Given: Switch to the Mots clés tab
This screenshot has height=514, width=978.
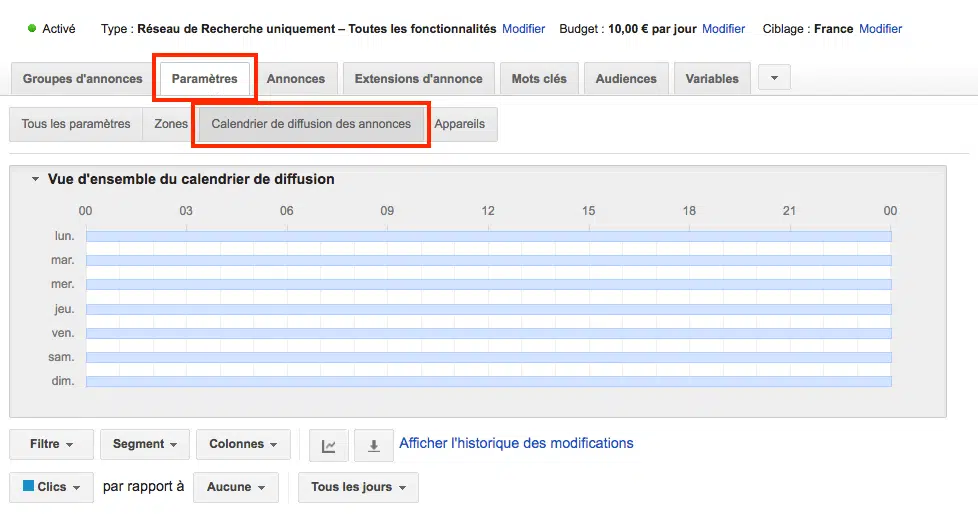Looking at the screenshot, I should pyautogui.click(x=539, y=79).
